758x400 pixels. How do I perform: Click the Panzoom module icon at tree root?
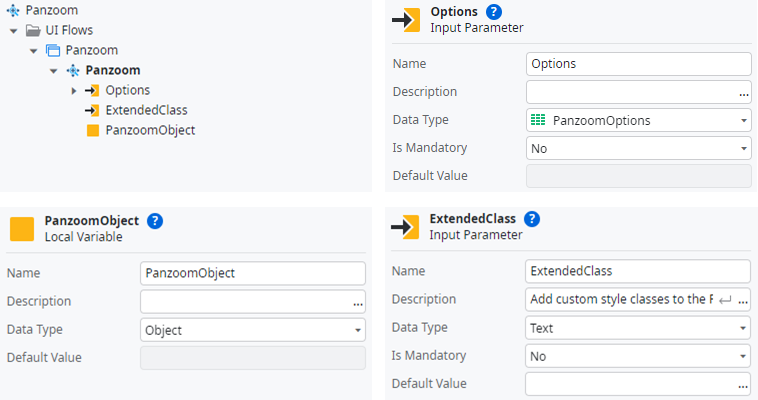12,10
